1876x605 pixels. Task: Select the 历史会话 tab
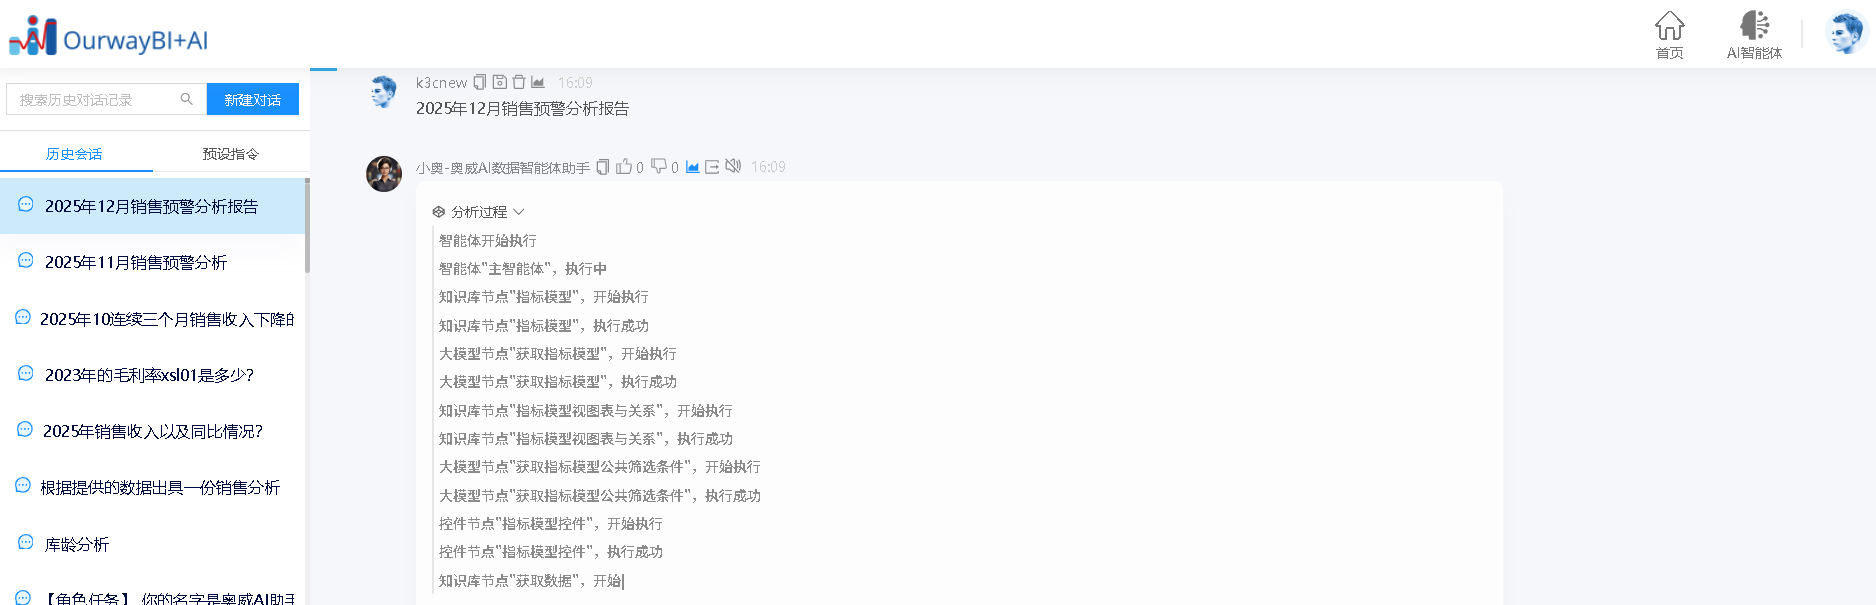tap(74, 154)
